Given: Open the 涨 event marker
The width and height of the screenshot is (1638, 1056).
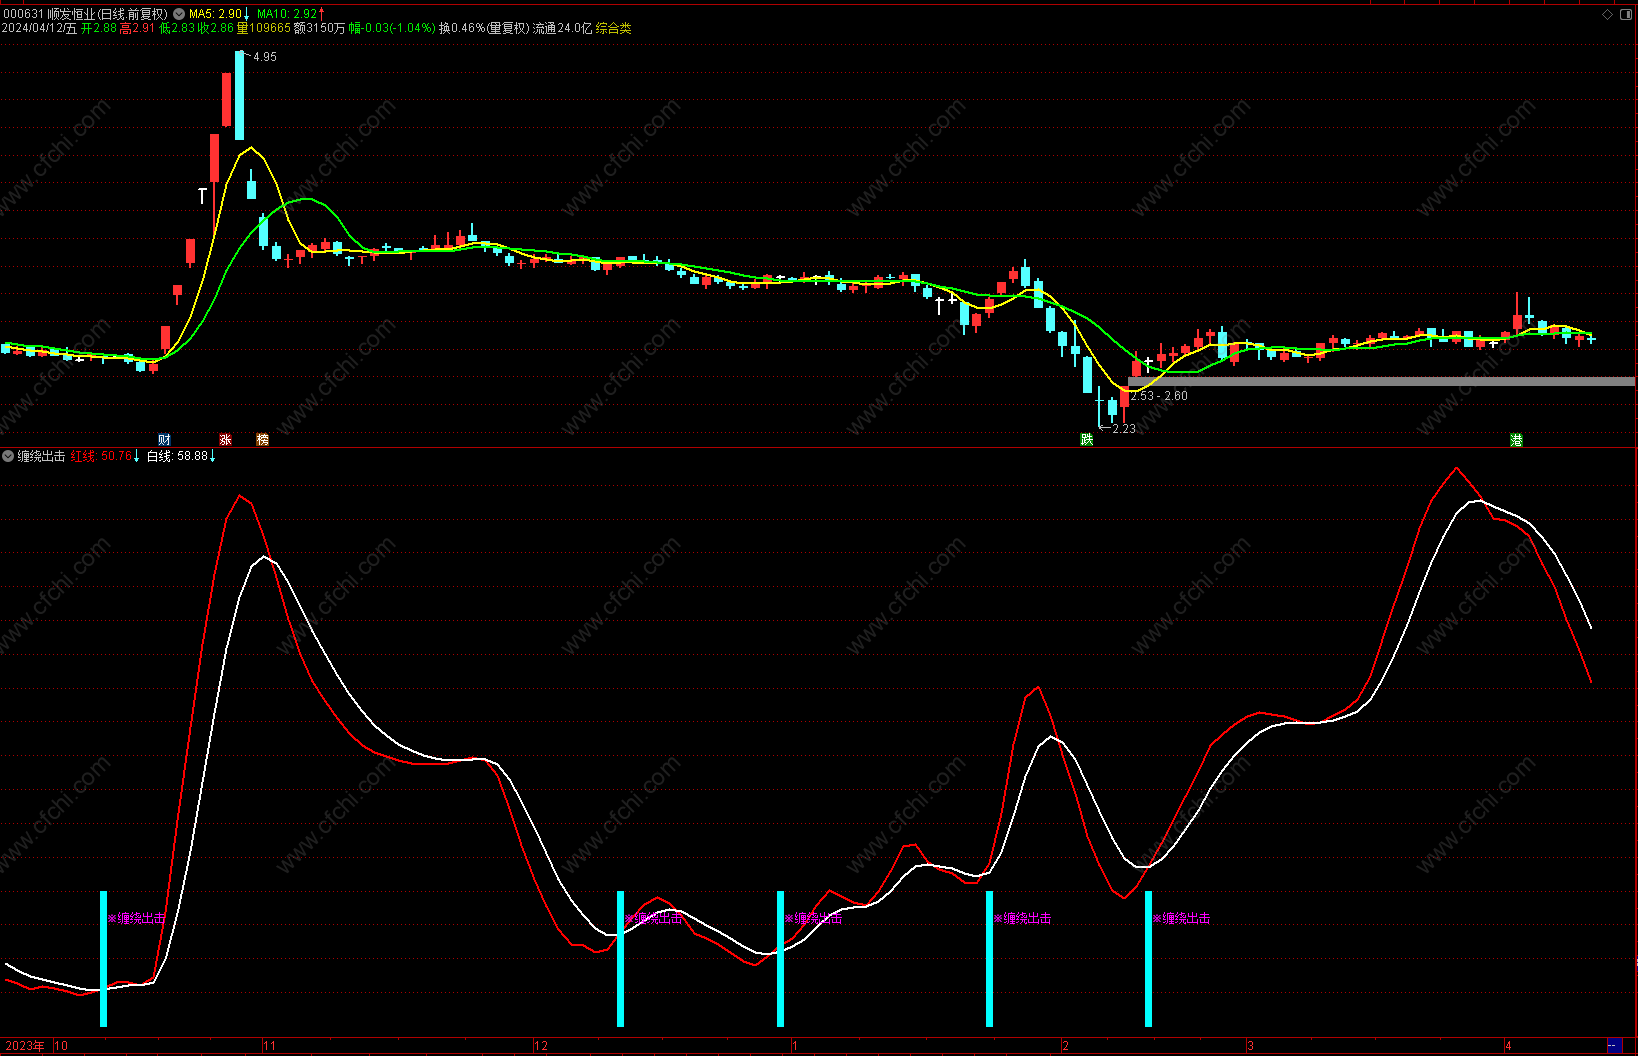Looking at the screenshot, I should pos(225,440).
